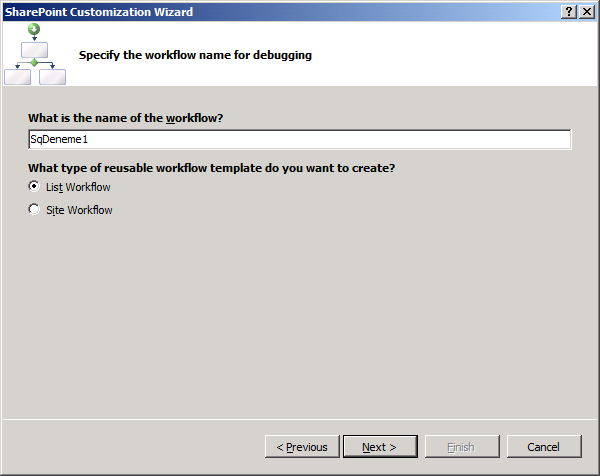Click the bottom-left box of the workflow diagram
Viewport: 600px width, 476px height.
[x=18, y=77]
